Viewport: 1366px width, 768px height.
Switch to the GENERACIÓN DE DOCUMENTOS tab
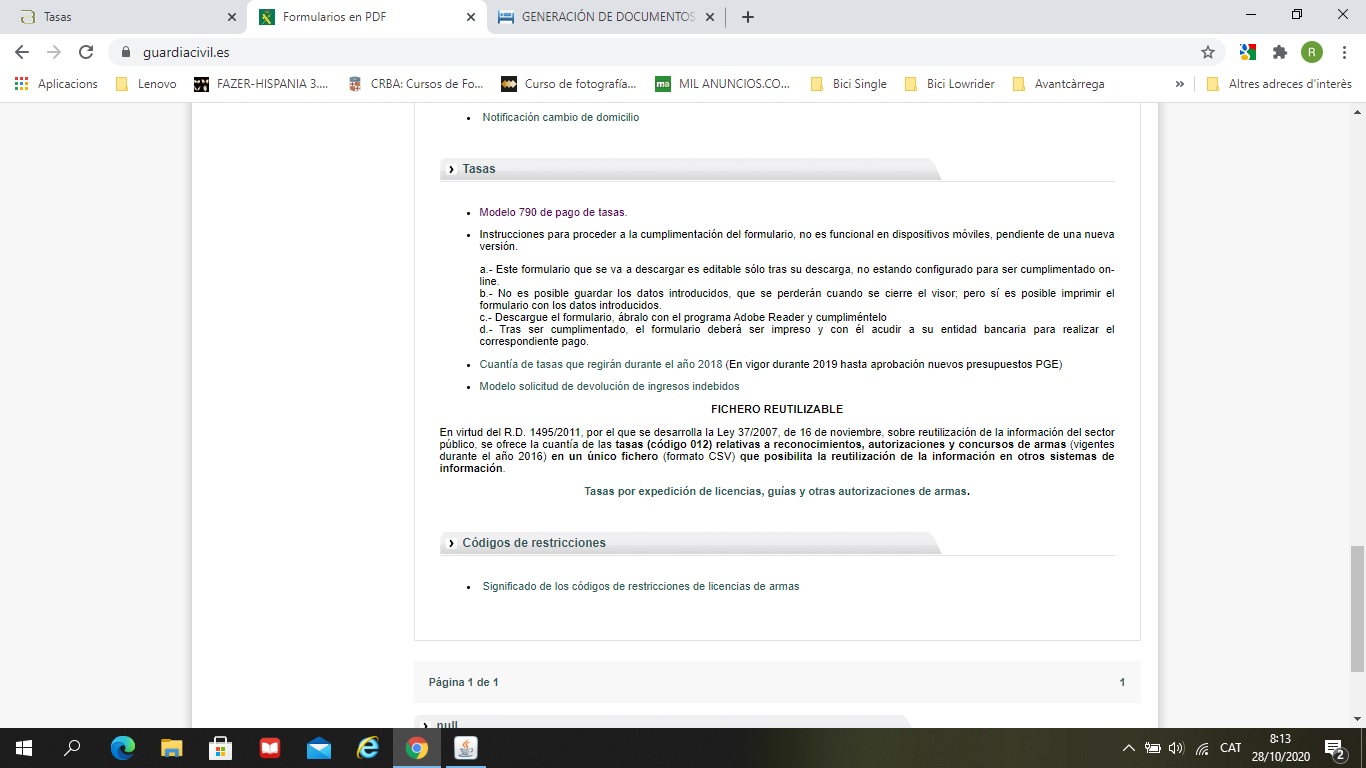tap(607, 17)
